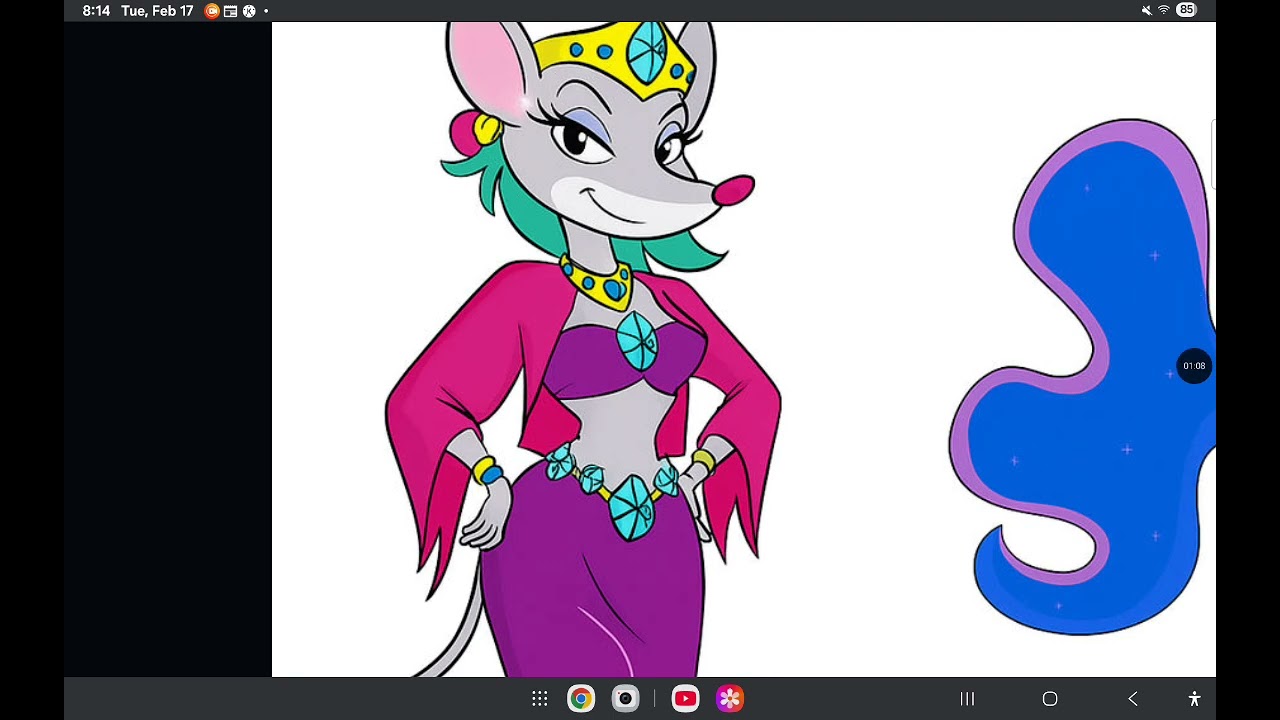Tap the mouse character drawing

tap(584, 350)
